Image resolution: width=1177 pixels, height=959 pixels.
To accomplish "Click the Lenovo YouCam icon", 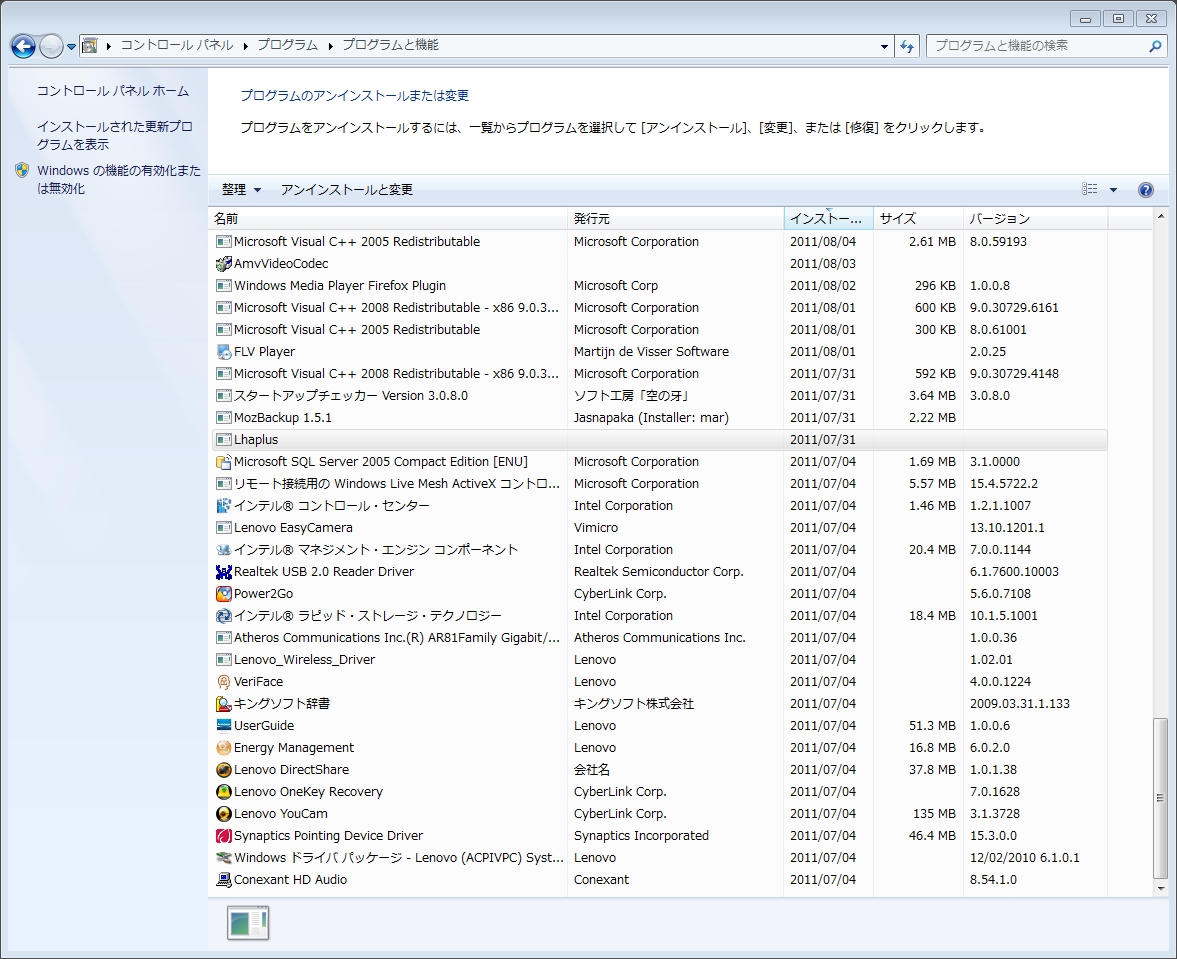I will click(224, 814).
